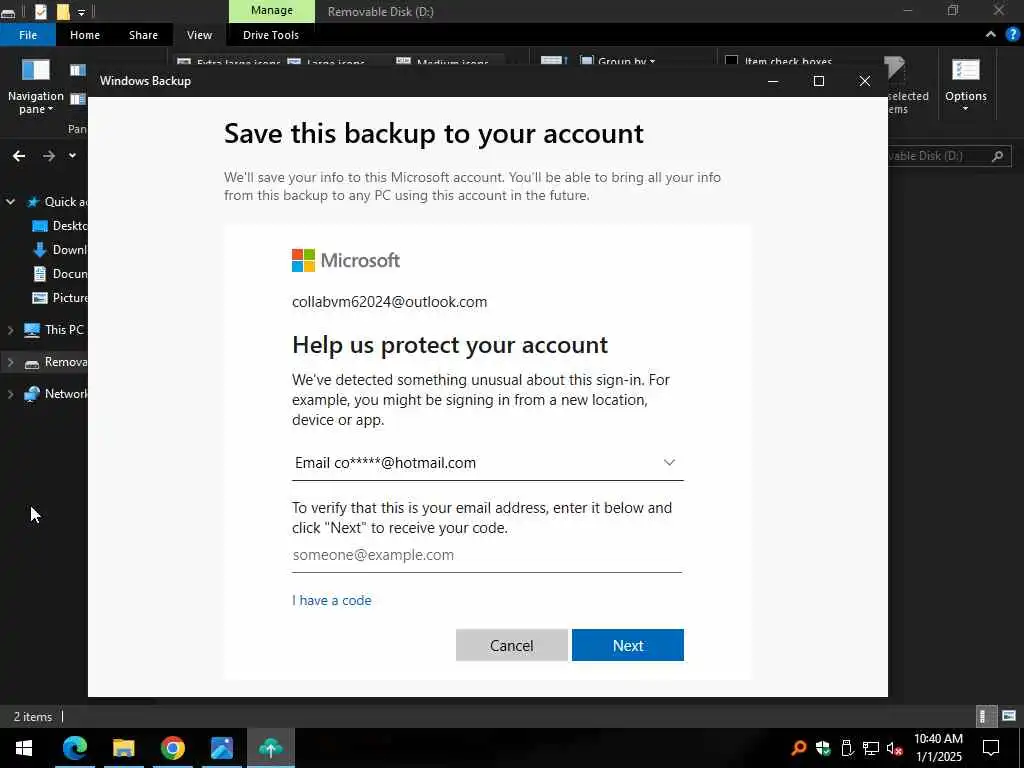Select Documents in the navigation tree

click(59, 274)
